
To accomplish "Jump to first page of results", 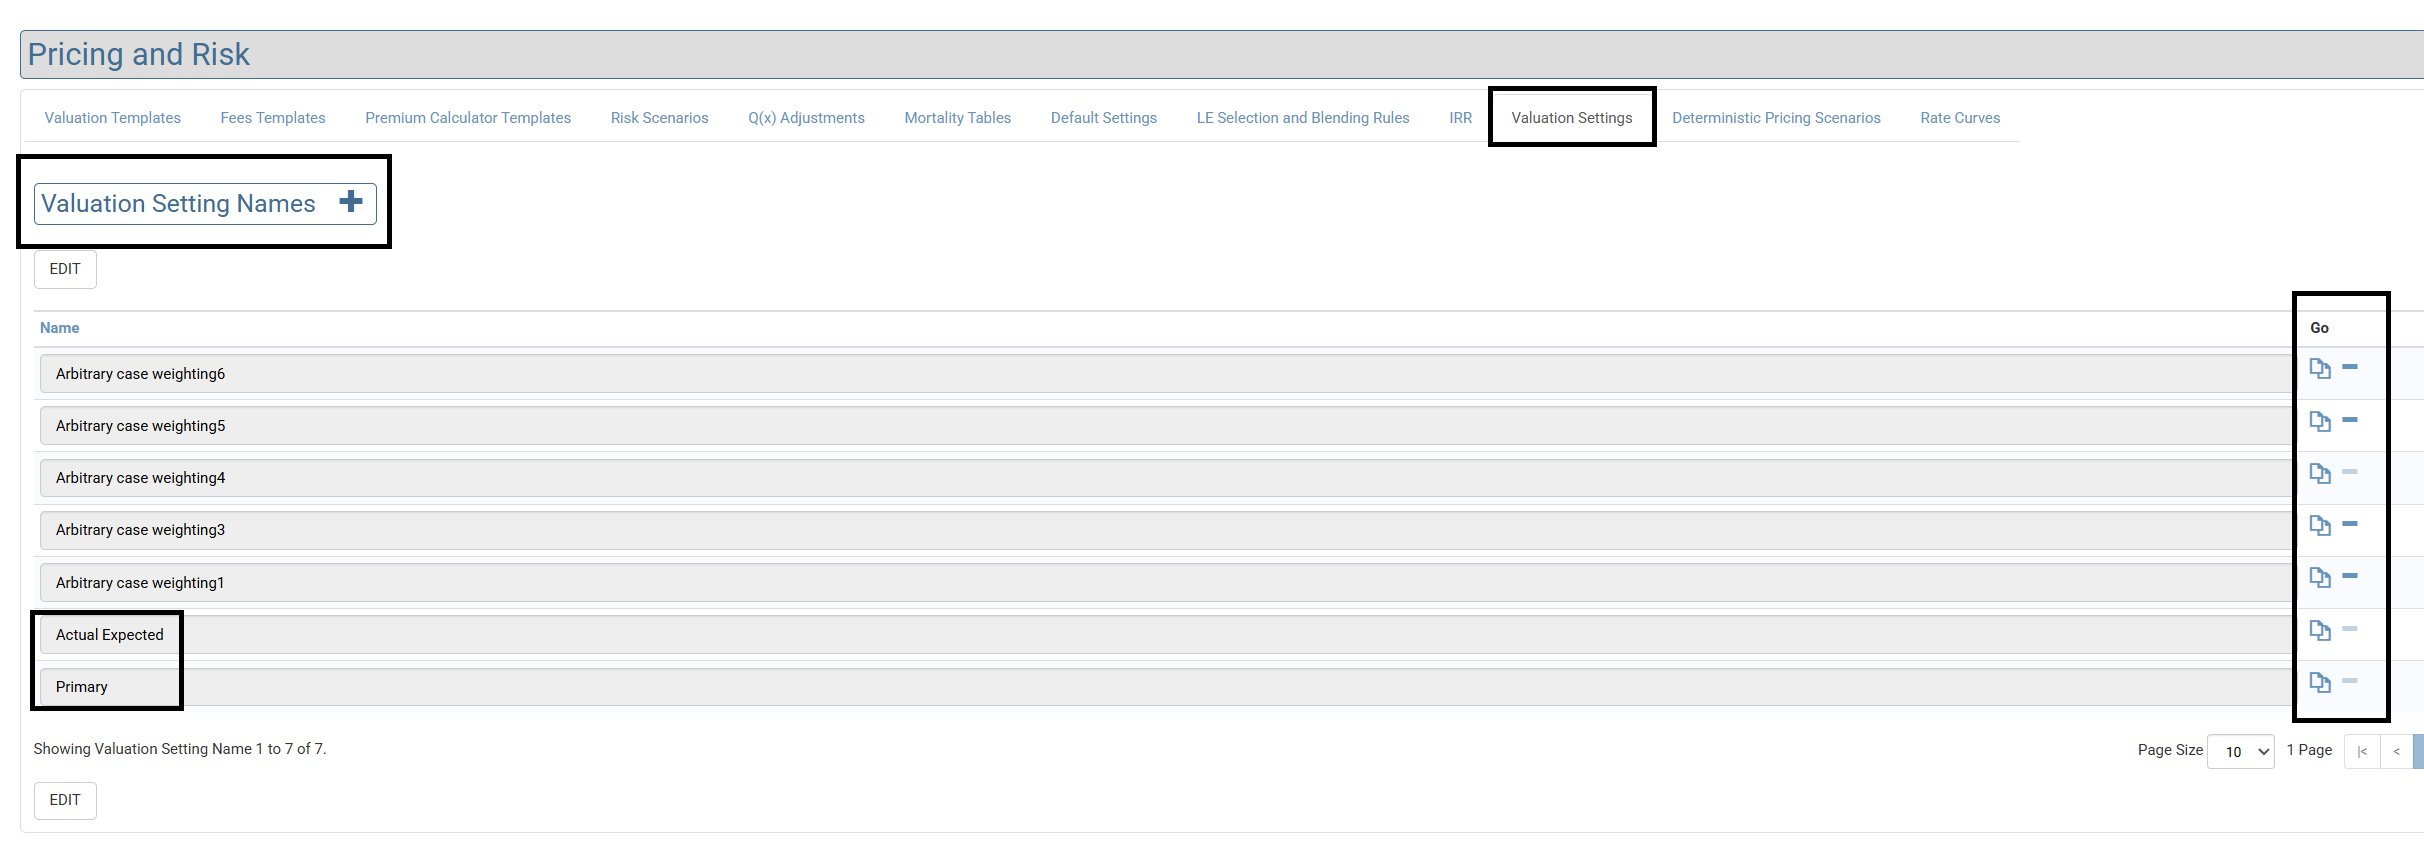I will 2362,751.
